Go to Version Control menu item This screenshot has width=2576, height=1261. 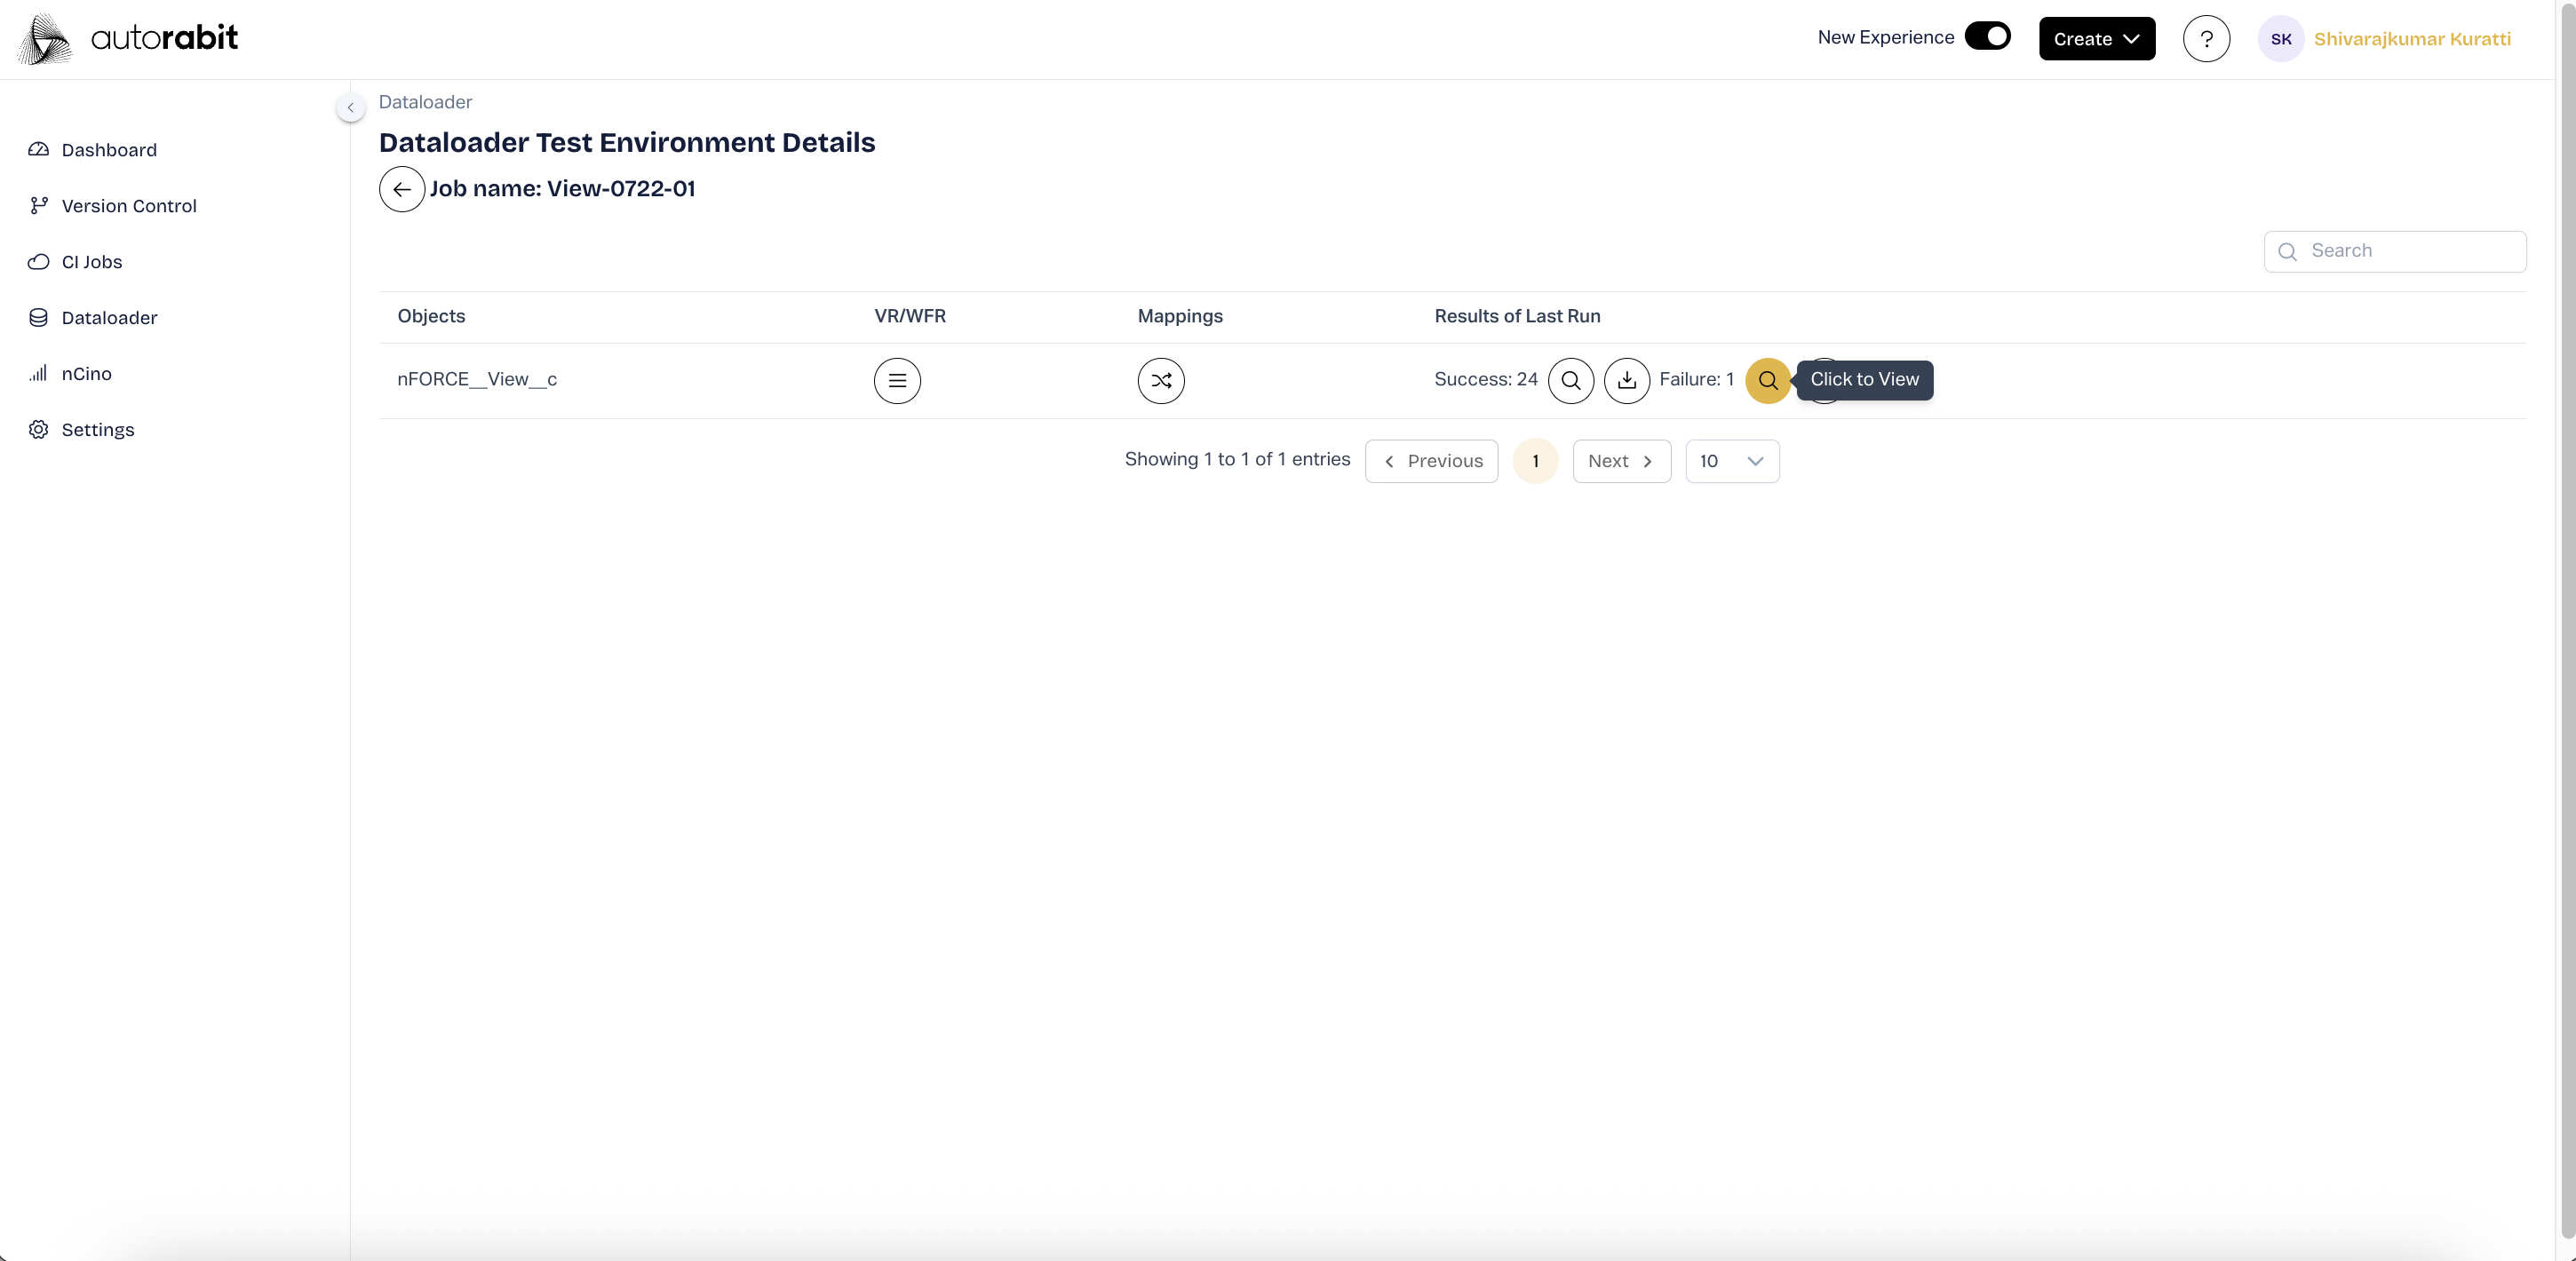pyautogui.click(x=129, y=206)
